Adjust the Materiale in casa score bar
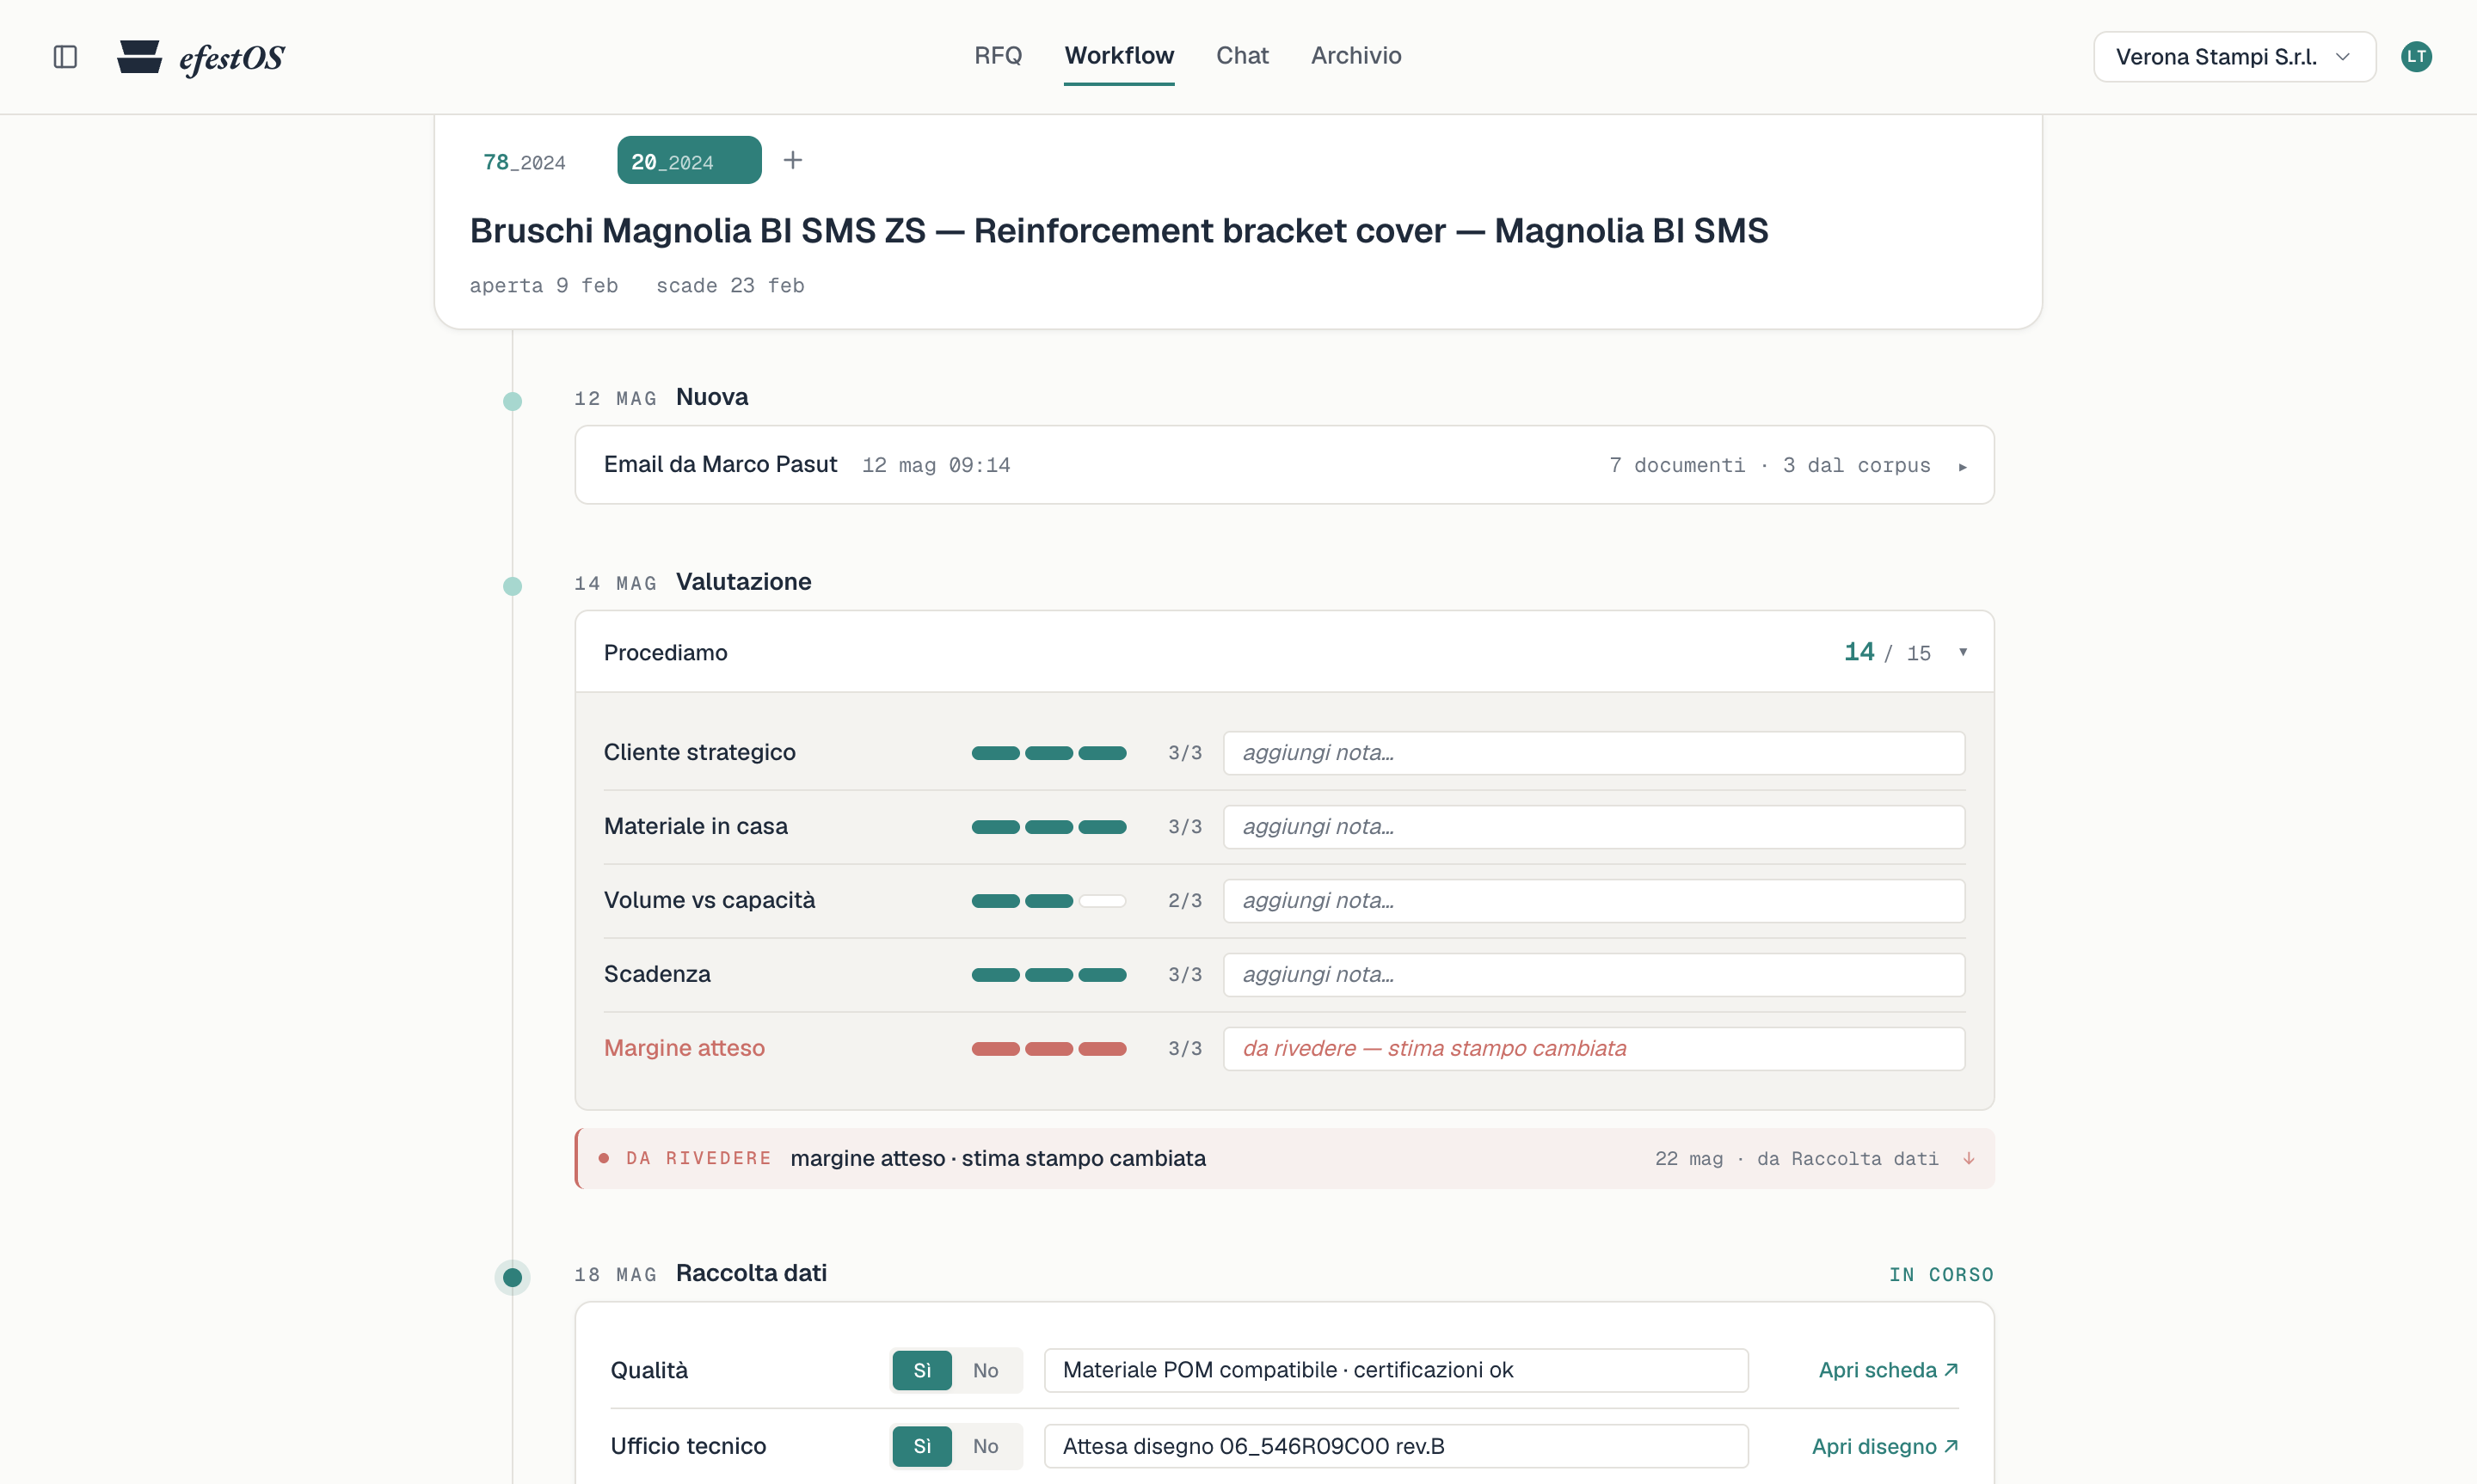The image size is (2477, 1484). tap(1048, 827)
